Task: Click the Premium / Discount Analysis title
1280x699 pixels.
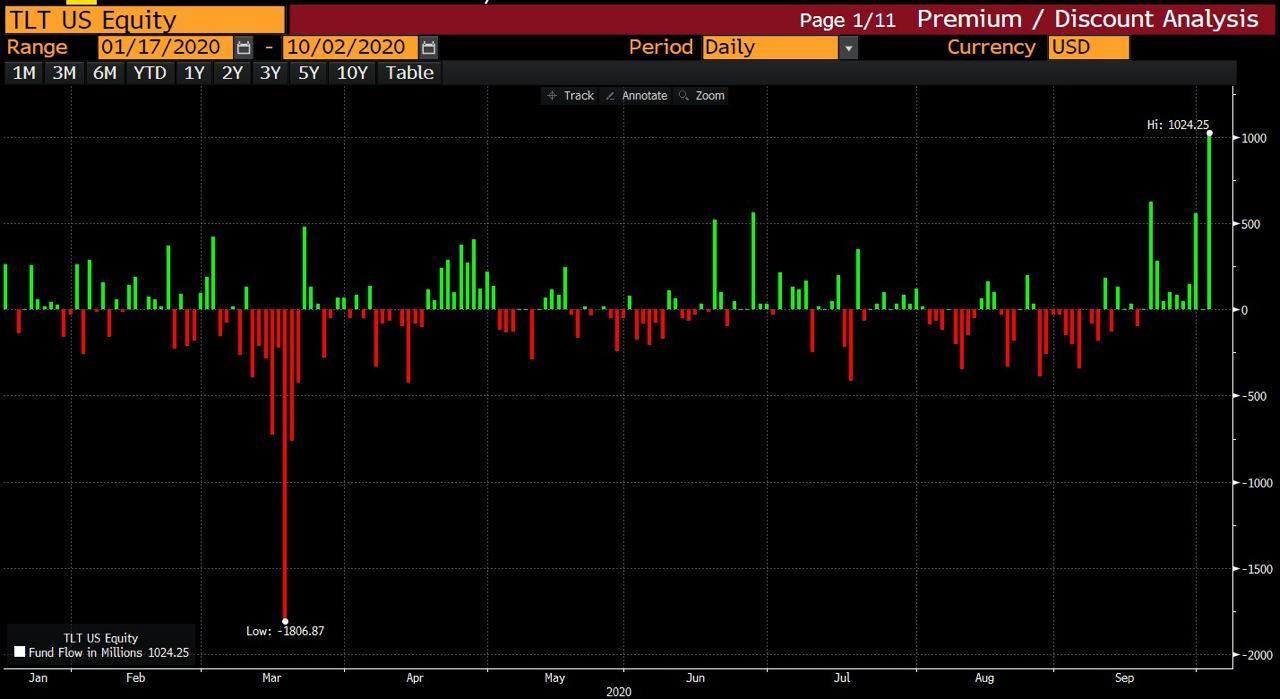Action: (x=1088, y=19)
